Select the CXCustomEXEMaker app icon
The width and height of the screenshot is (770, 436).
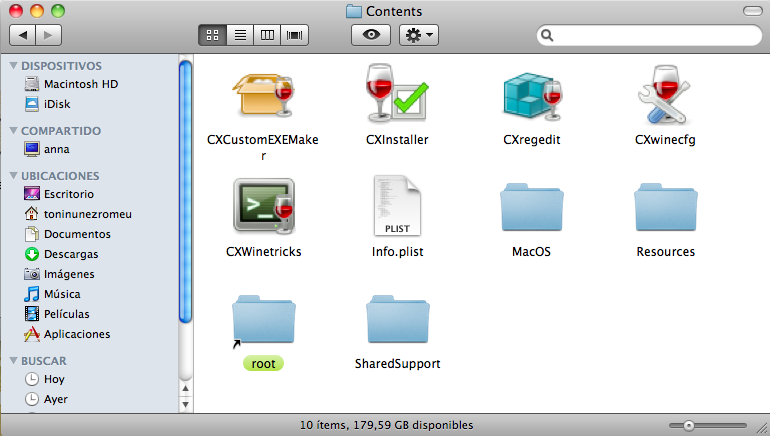point(264,95)
